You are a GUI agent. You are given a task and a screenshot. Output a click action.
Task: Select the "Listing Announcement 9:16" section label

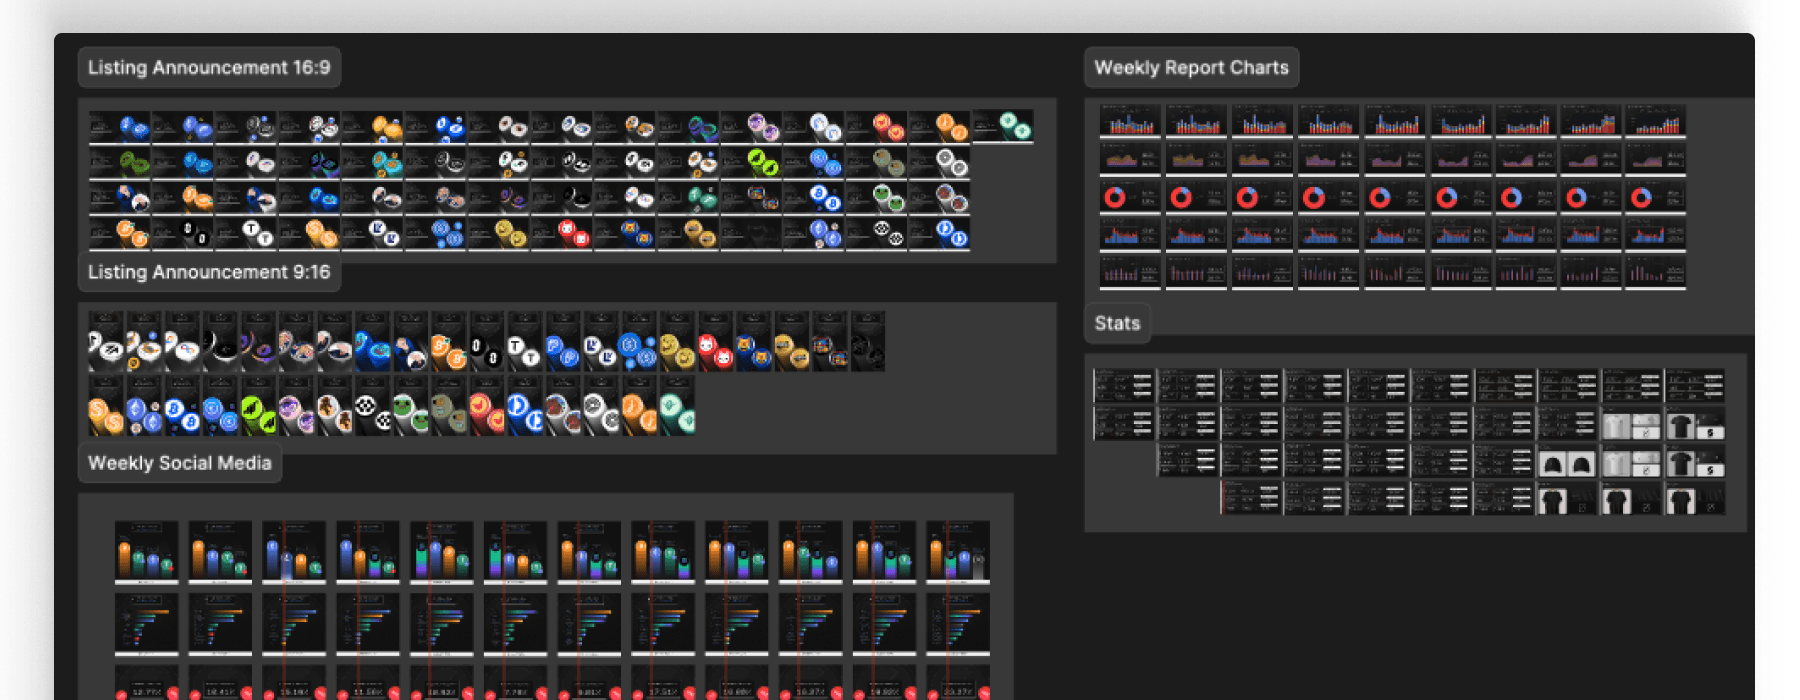(209, 272)
